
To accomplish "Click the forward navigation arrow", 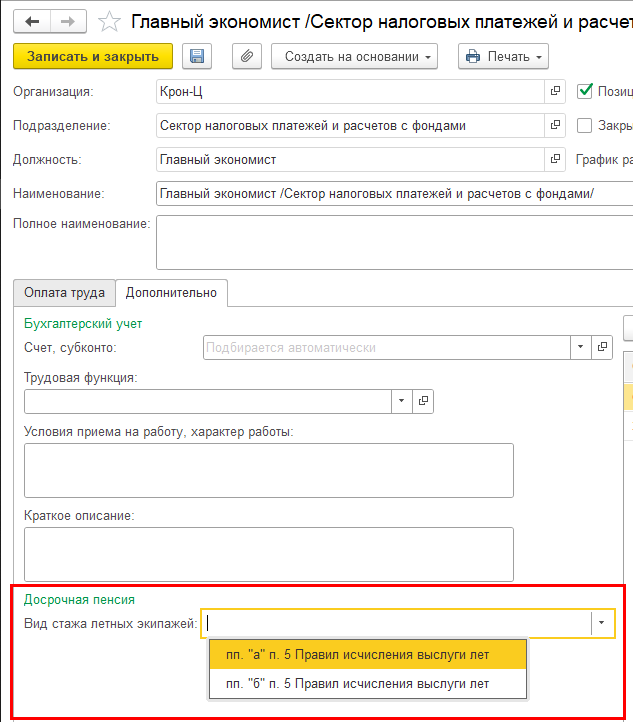I will point(68,21).
